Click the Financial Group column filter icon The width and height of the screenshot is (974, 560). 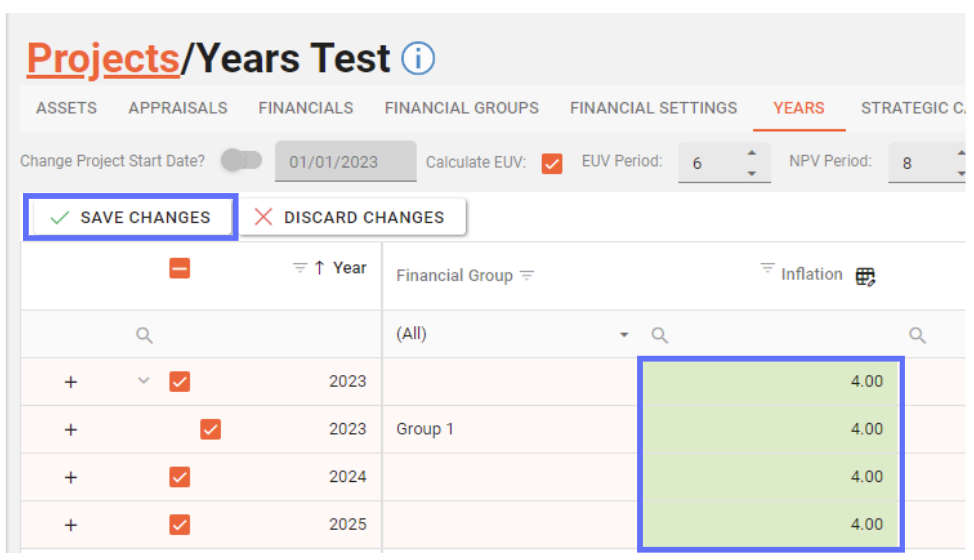527,276
